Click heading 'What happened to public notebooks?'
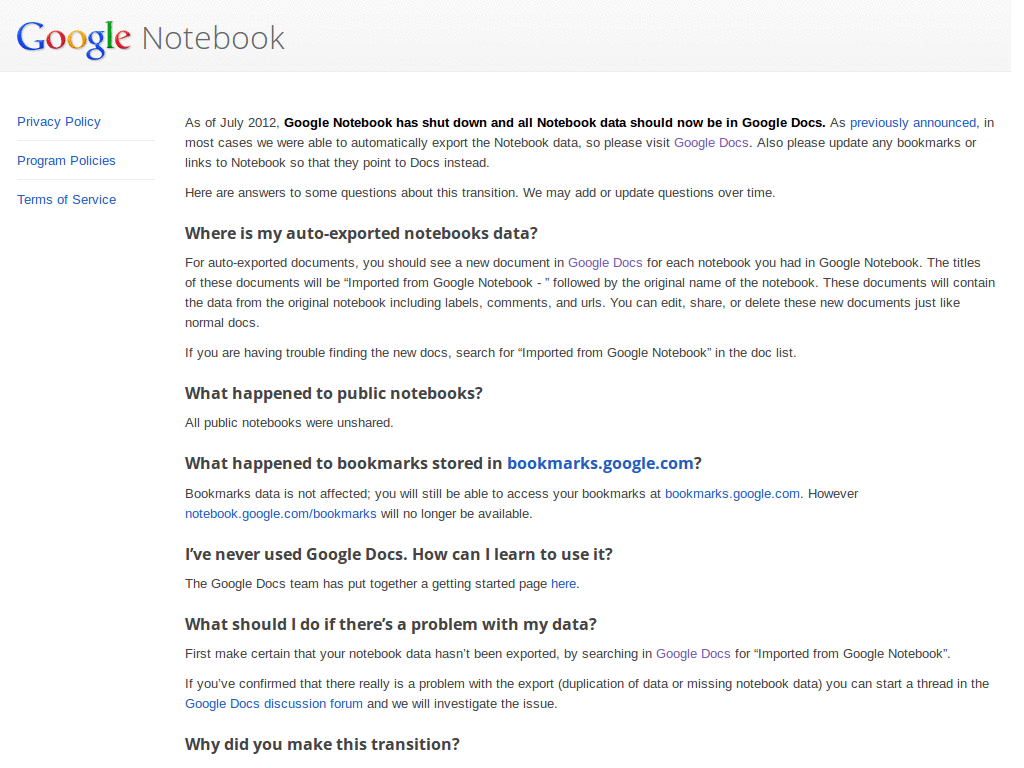The image size is (1024, 768). tap(334, 393)
